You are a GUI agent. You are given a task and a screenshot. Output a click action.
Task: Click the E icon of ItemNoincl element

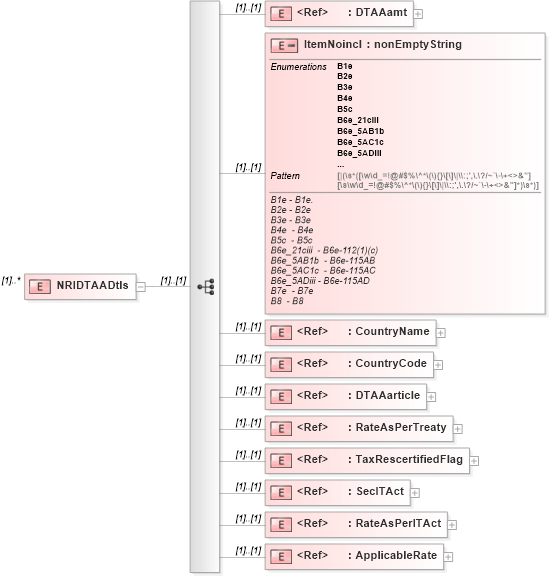(x=284, y=46)
